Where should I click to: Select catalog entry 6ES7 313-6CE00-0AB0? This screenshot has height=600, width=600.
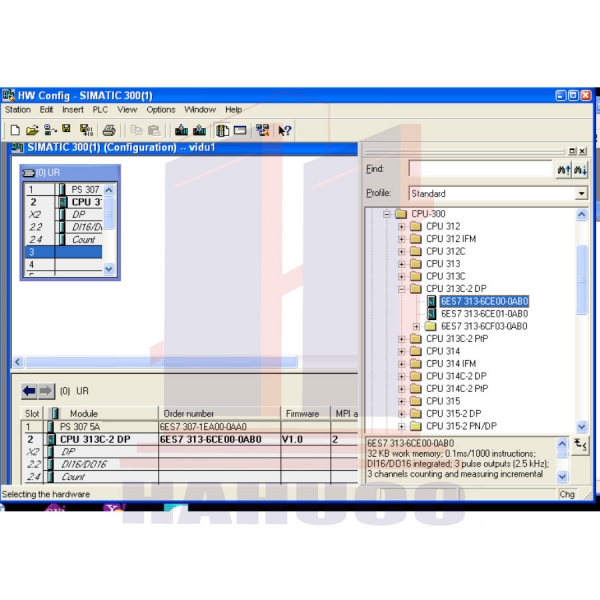[484, 302]
